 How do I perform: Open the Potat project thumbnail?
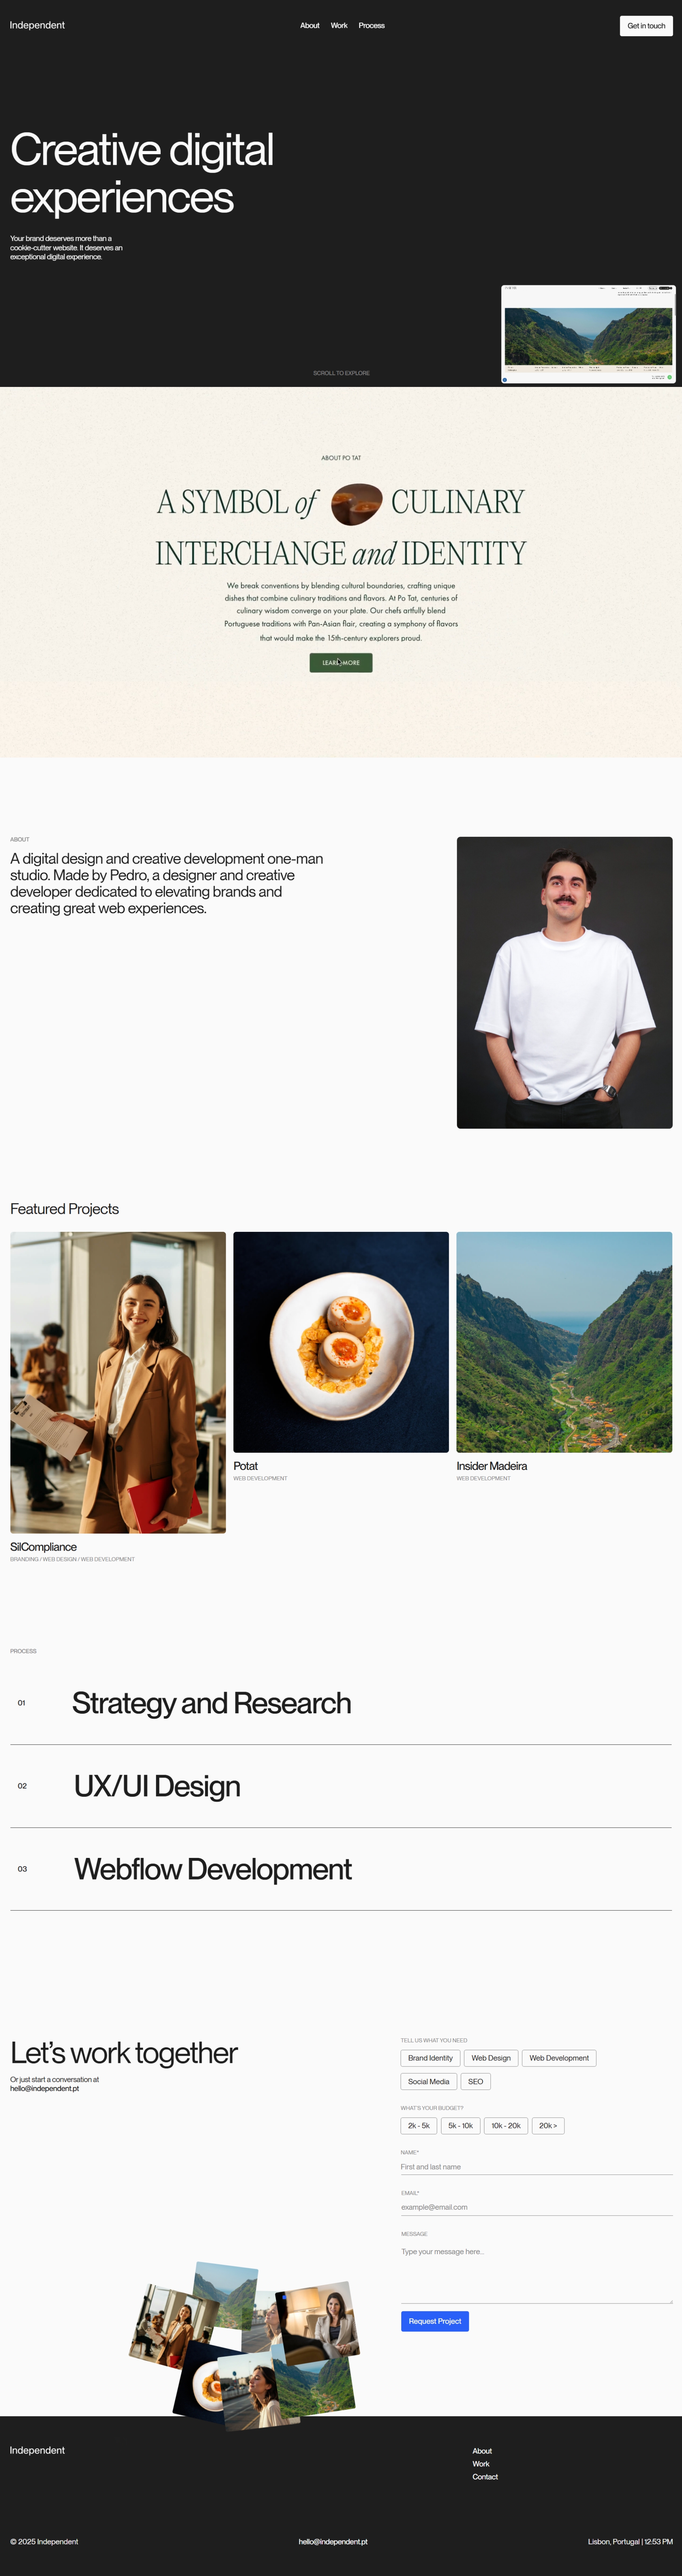341,1342
